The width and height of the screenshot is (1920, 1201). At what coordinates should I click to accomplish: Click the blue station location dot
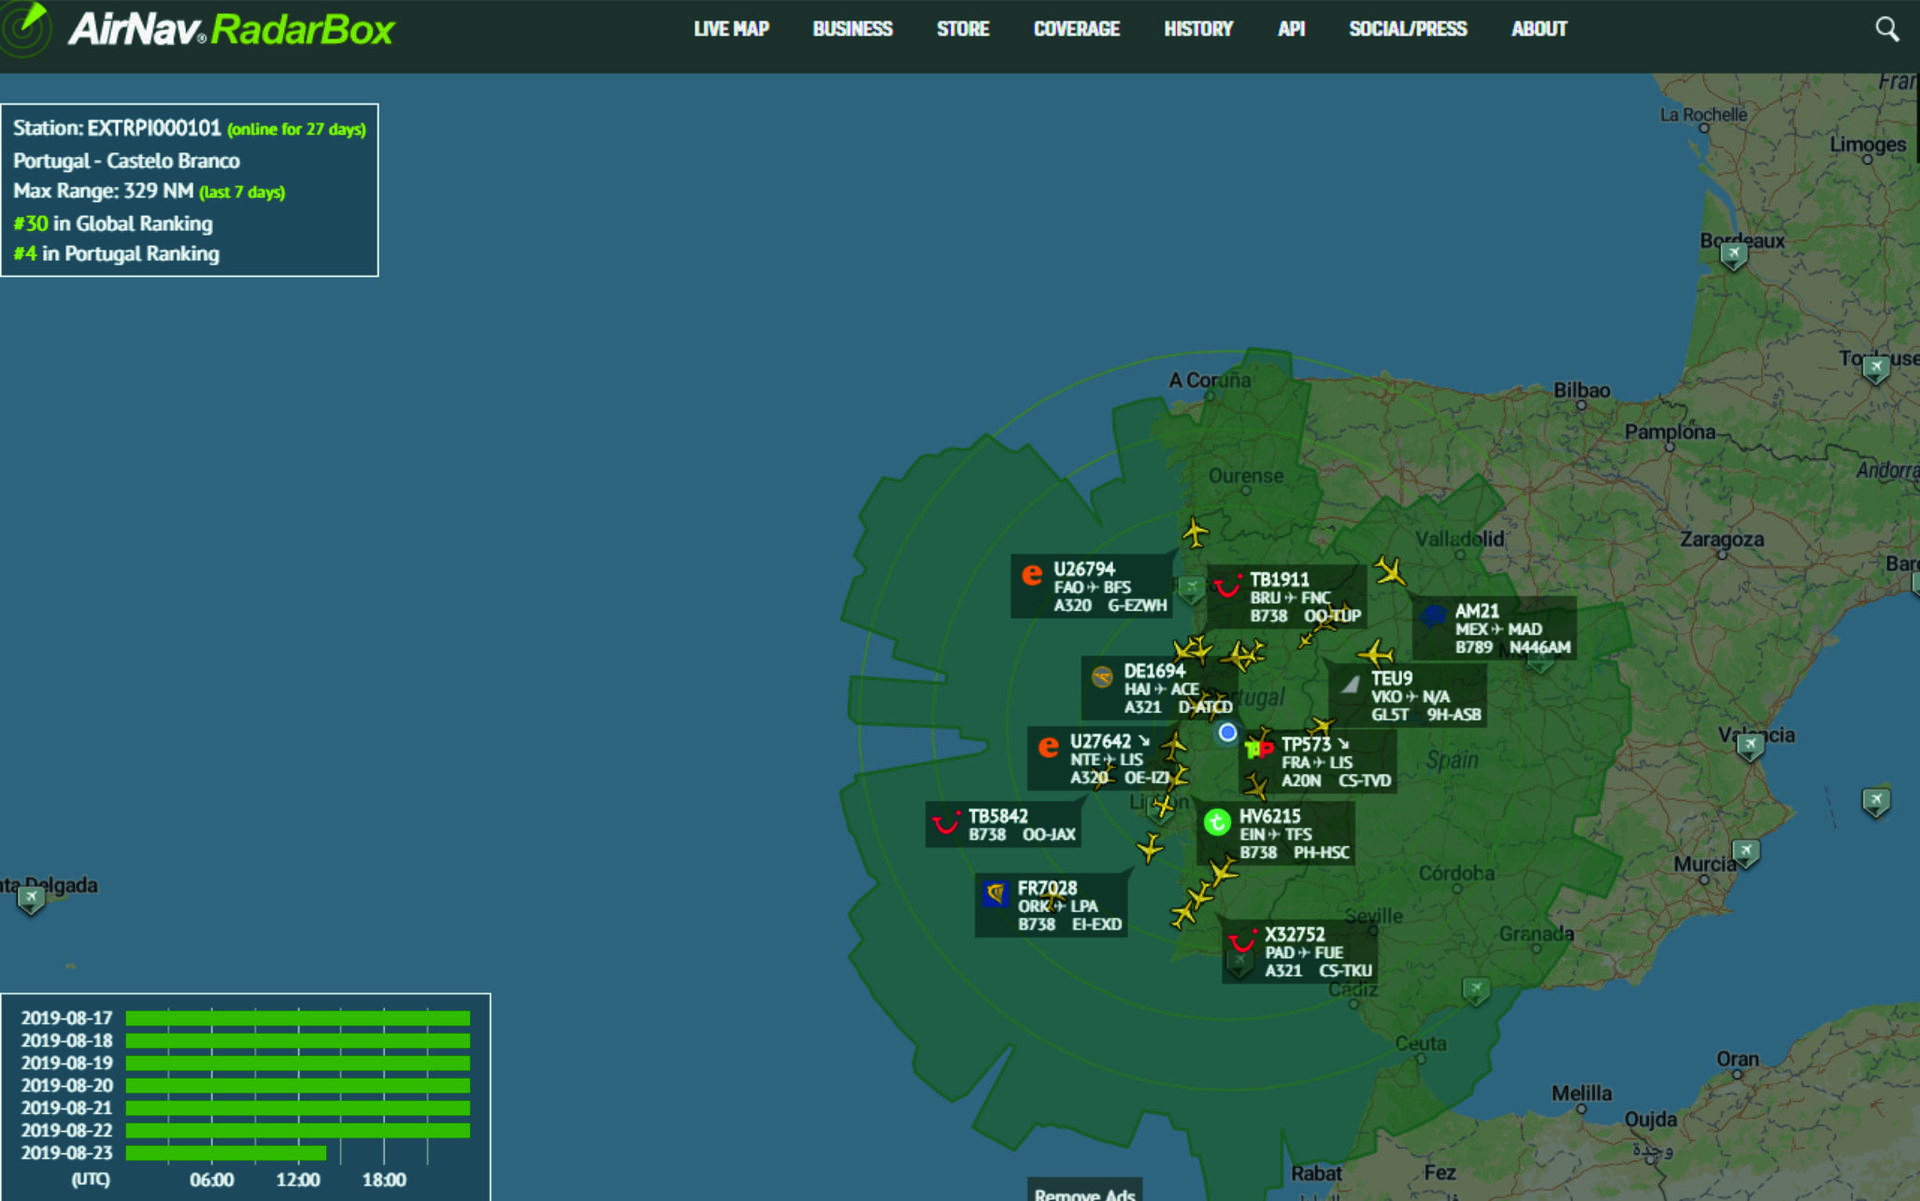[1227, 732]
